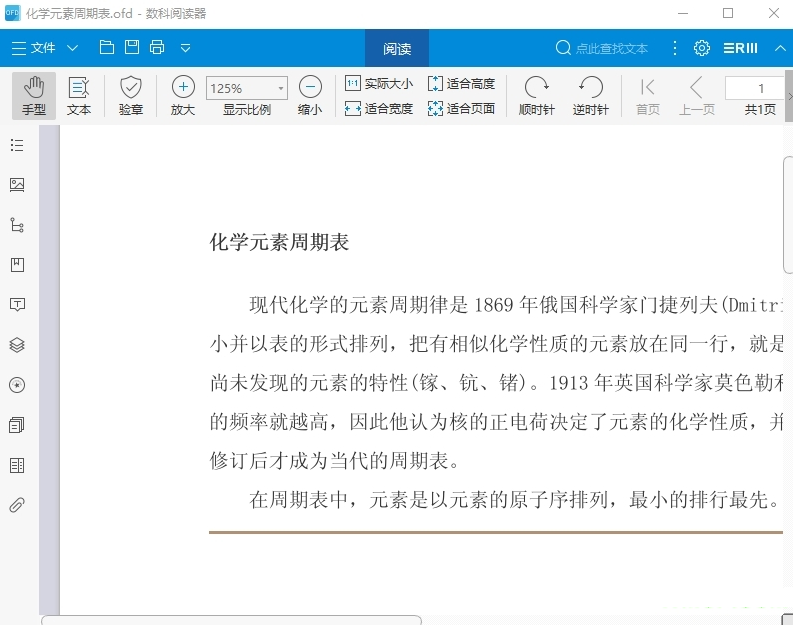Click the verify seal (验章) icon
Screen dimensions: 794x625
(x=131, y=96)
